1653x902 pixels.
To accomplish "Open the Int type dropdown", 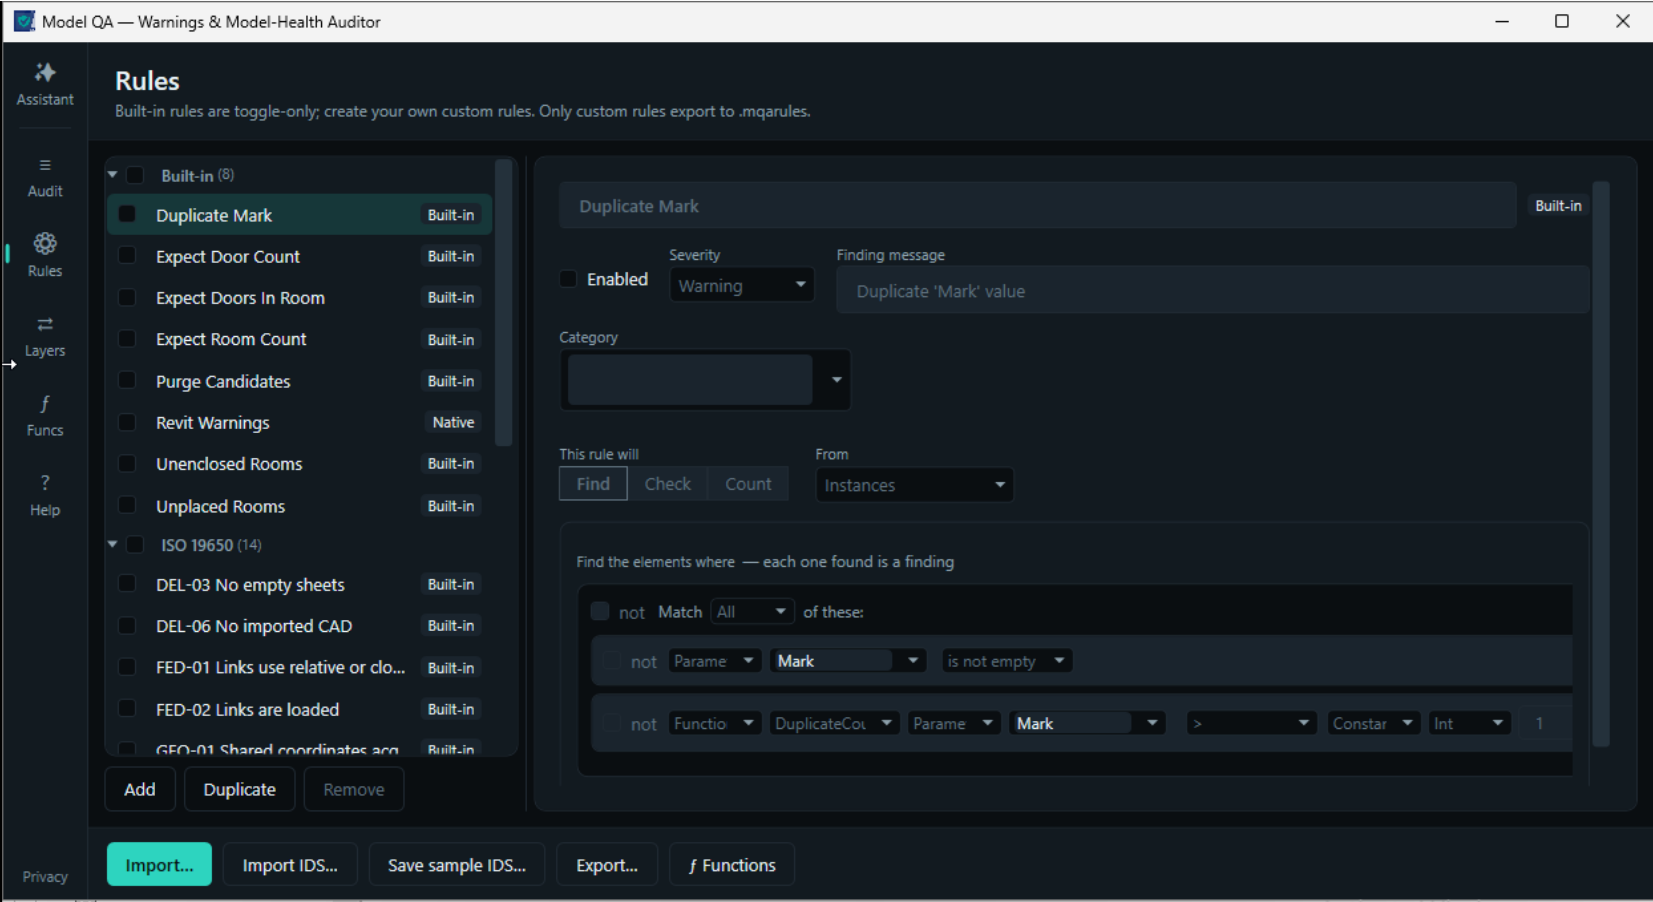I will 1469,723.
